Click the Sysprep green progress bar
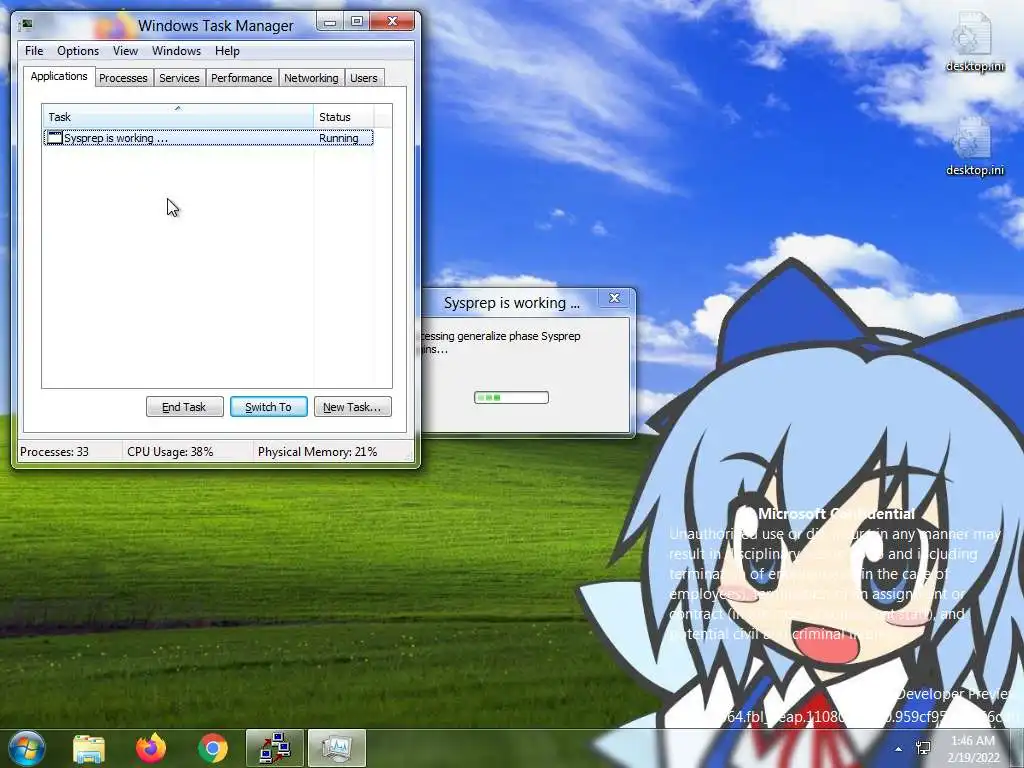The width and height of the screenshot is (1024, 768). point(511,397)
